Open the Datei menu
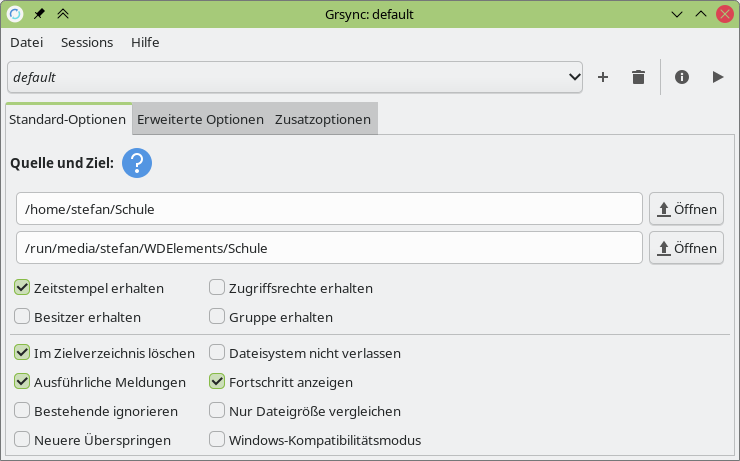The height and width of the screenshot is (461, 740). coord(26,42)
